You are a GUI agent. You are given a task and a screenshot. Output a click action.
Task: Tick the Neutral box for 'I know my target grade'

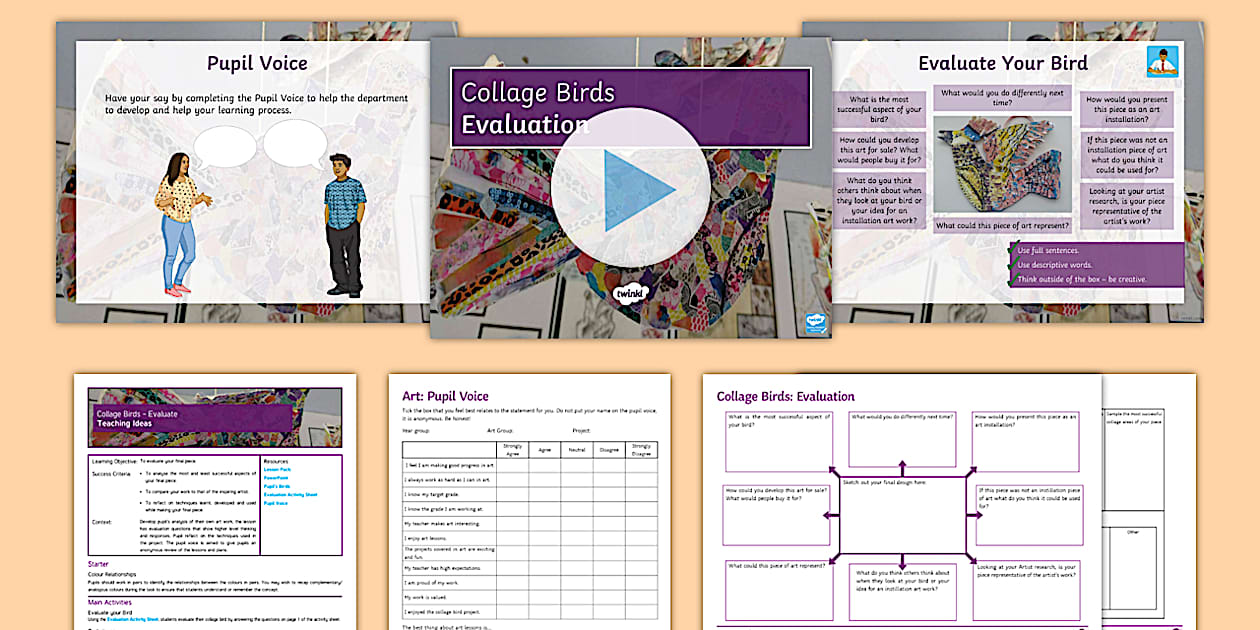click(x=577, y=494)
